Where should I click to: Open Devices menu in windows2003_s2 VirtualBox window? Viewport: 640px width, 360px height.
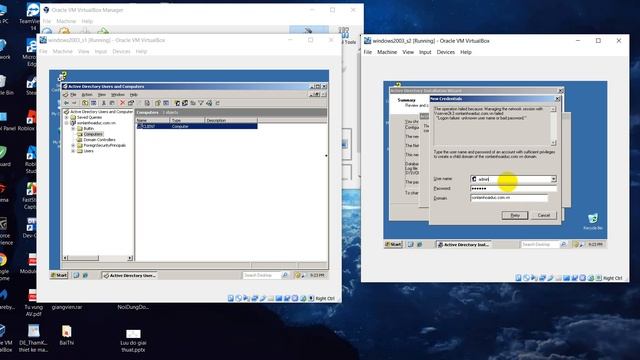click(446, 52)
